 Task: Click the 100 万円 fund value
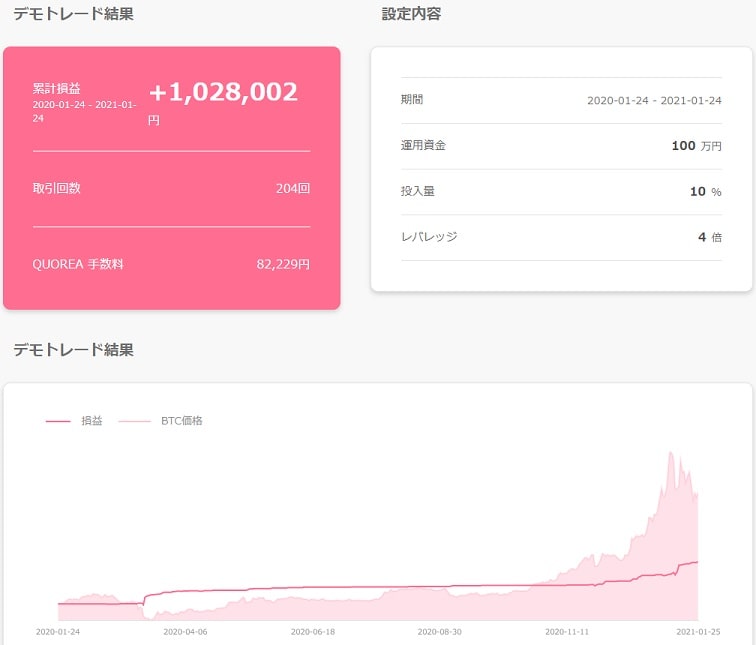tap(697, 146)
